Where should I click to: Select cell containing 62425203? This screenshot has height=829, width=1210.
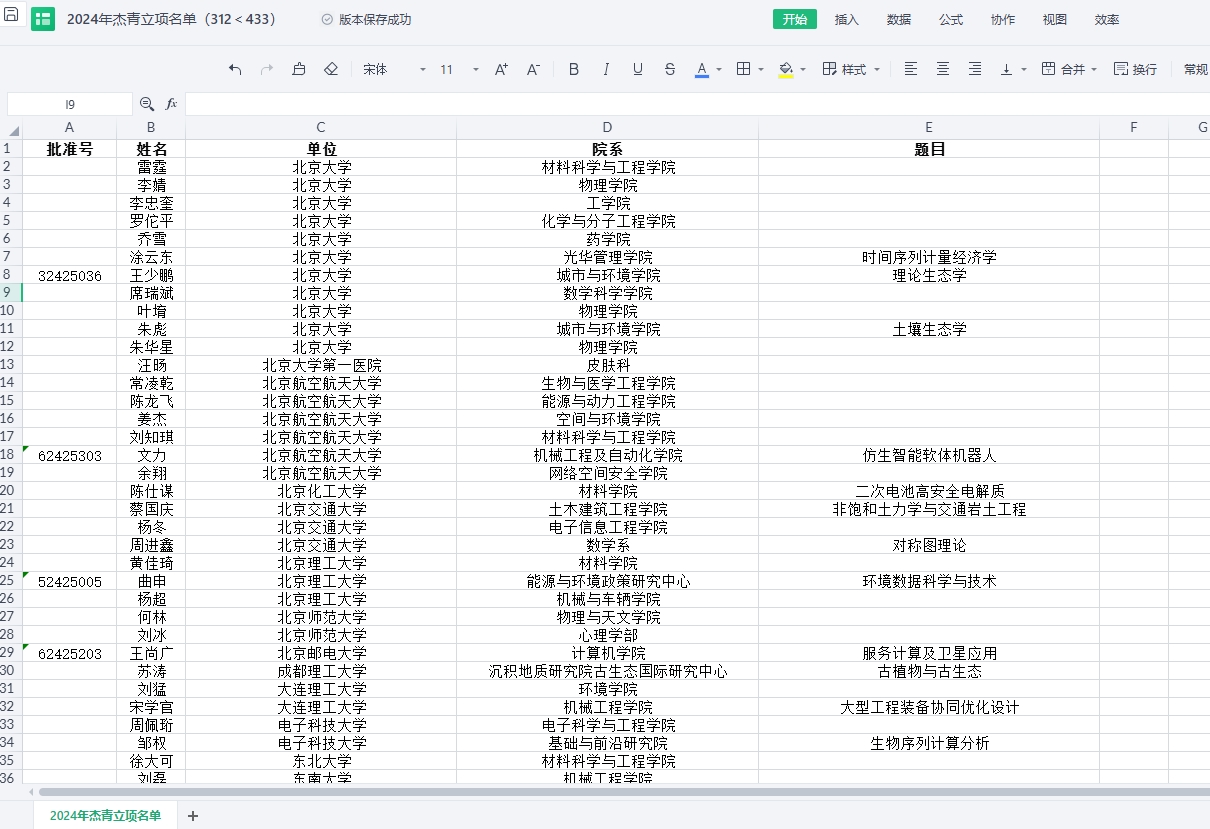(69, 654)
